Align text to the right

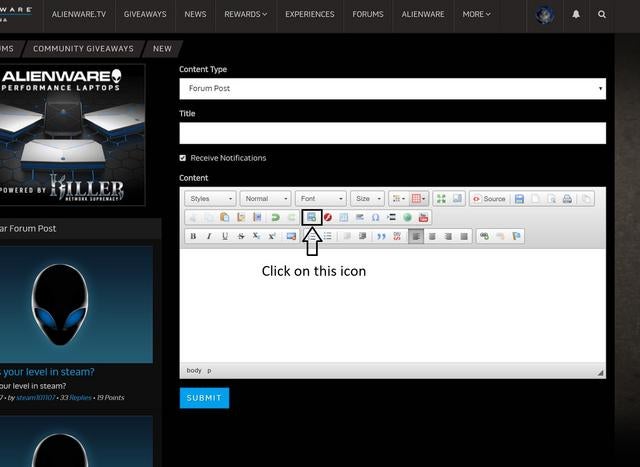448,236
